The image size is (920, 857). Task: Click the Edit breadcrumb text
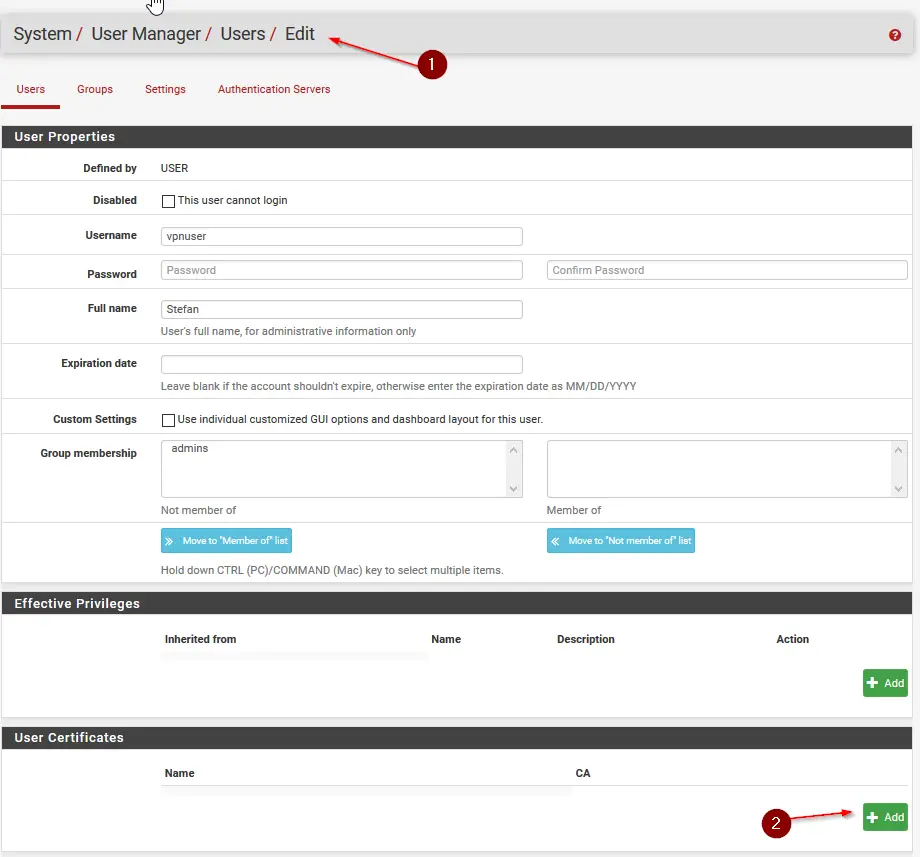click(x=300, y=34)
